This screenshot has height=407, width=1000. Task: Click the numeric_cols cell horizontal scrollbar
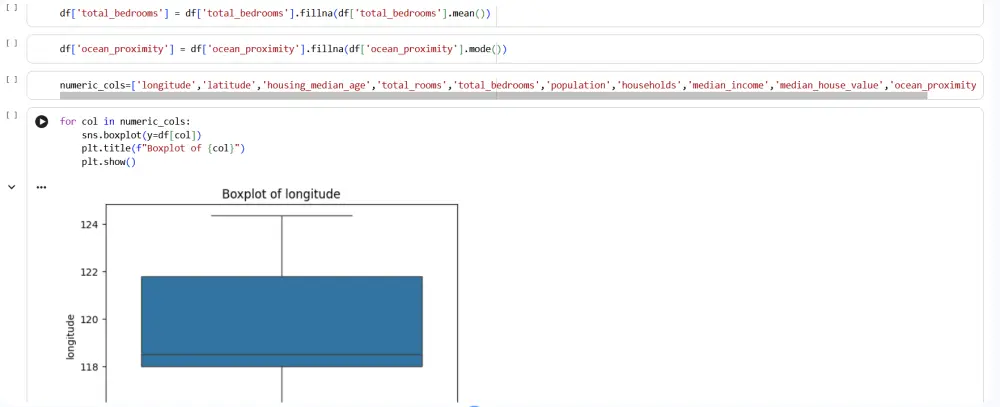pos(493,96)
